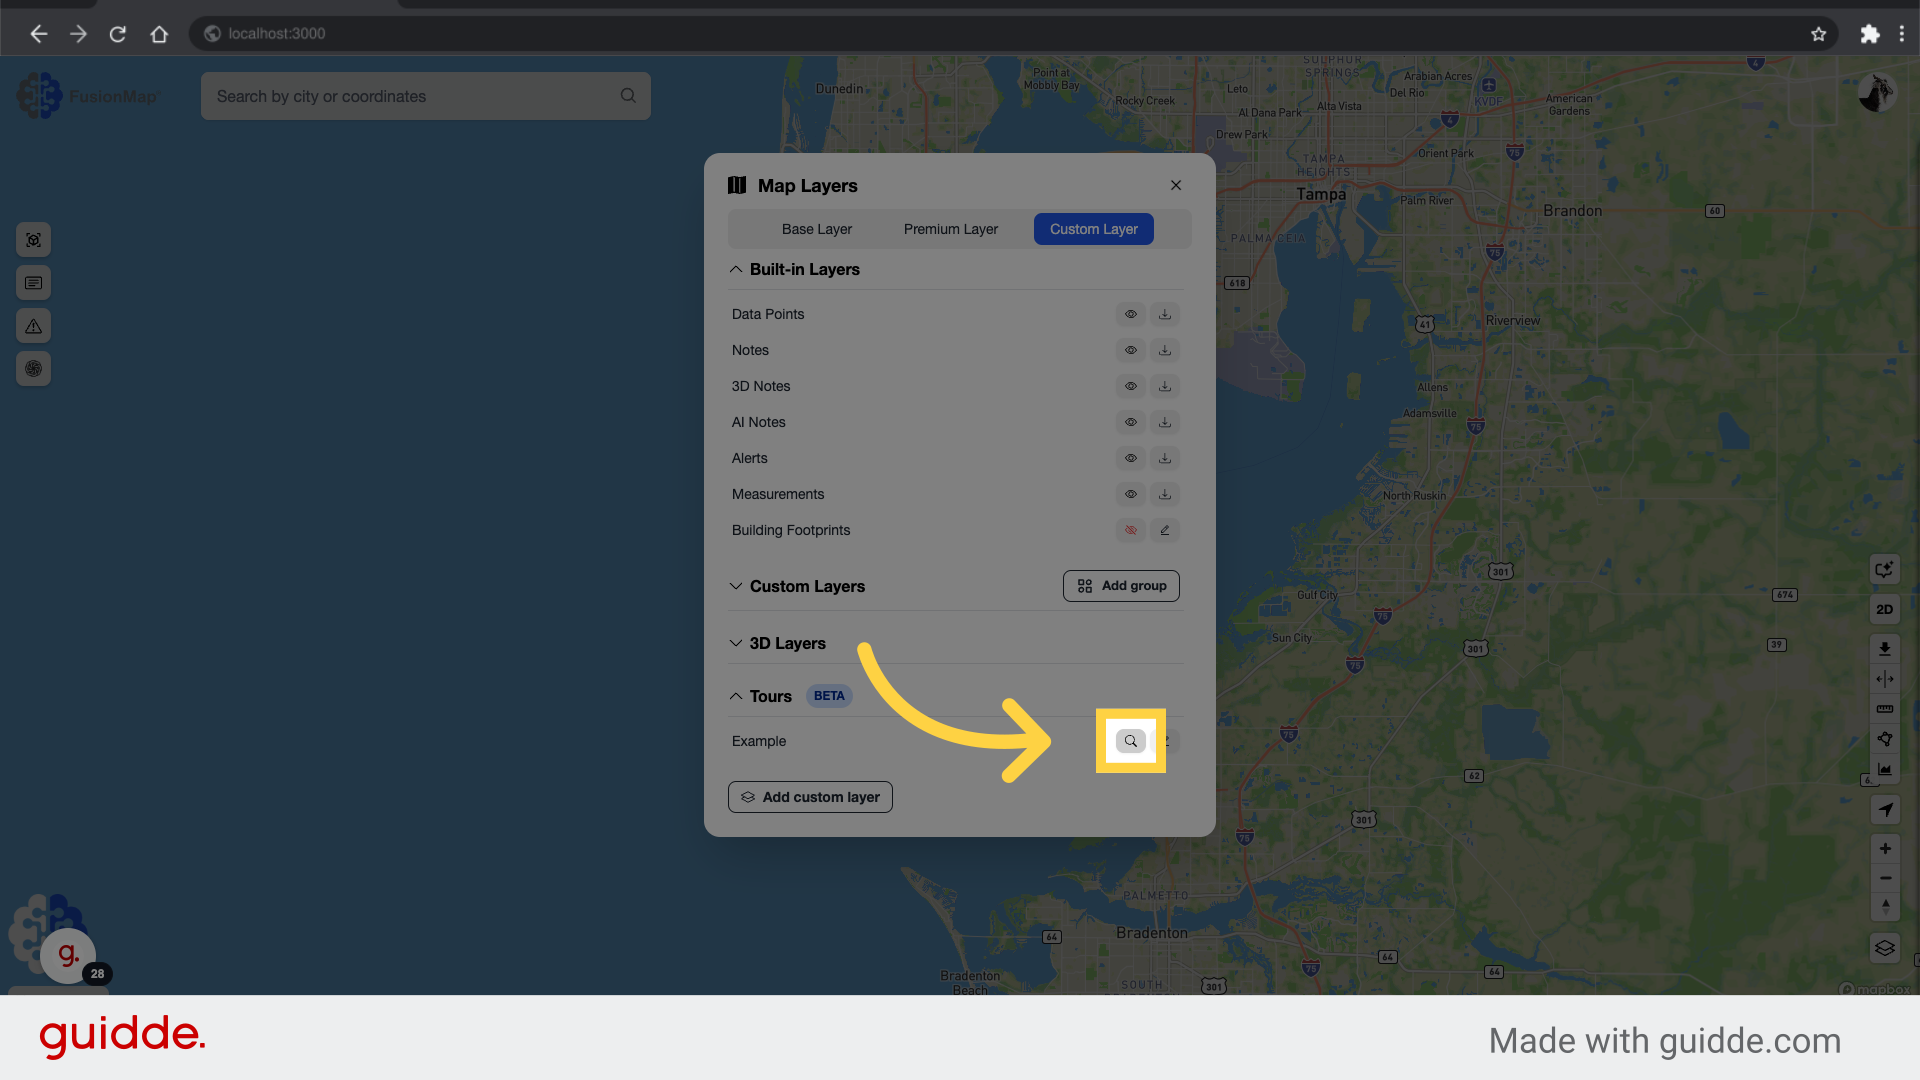Expand the Custom Layers section
Viewport: 1920px width, 1080px height.
(x=735, y=586)
